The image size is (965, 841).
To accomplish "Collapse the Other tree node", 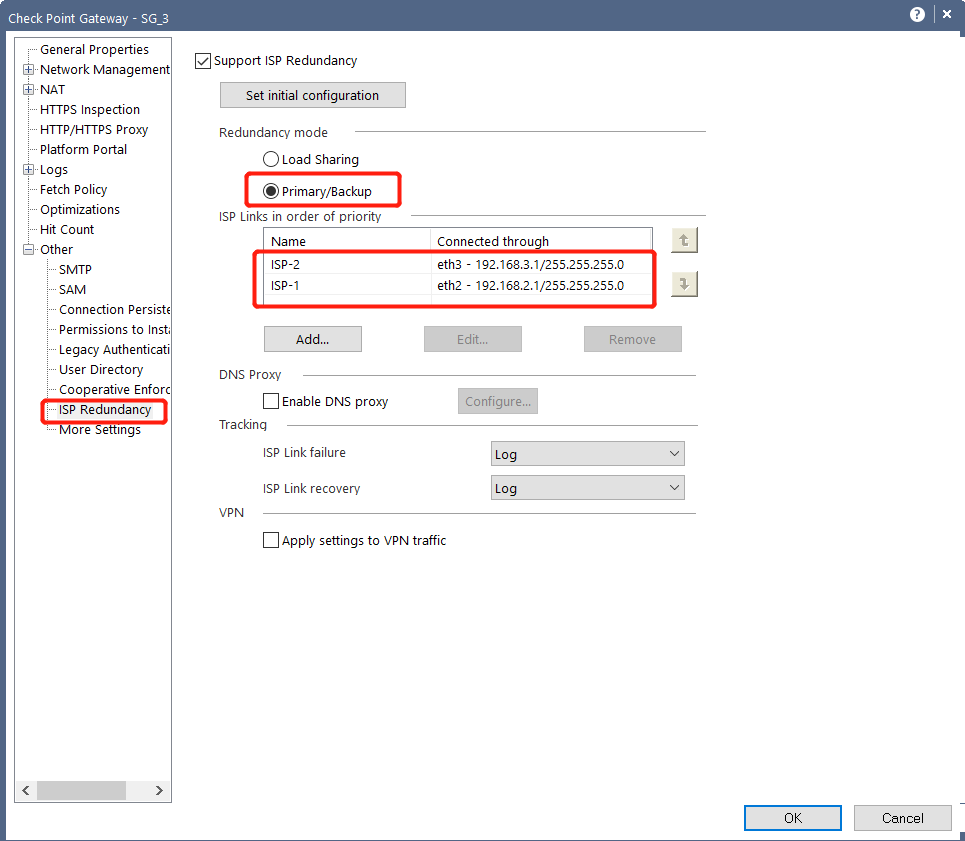I will tap(29, 249).
